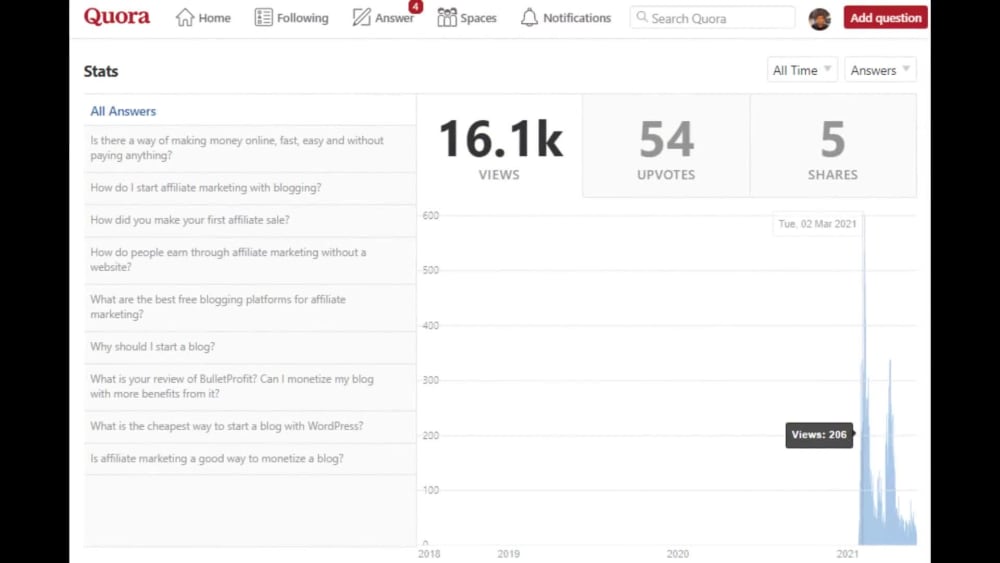Select 'How do people earn through affiliate marketing' answer
Screen dimensions: 1000x563
(250, 260)
